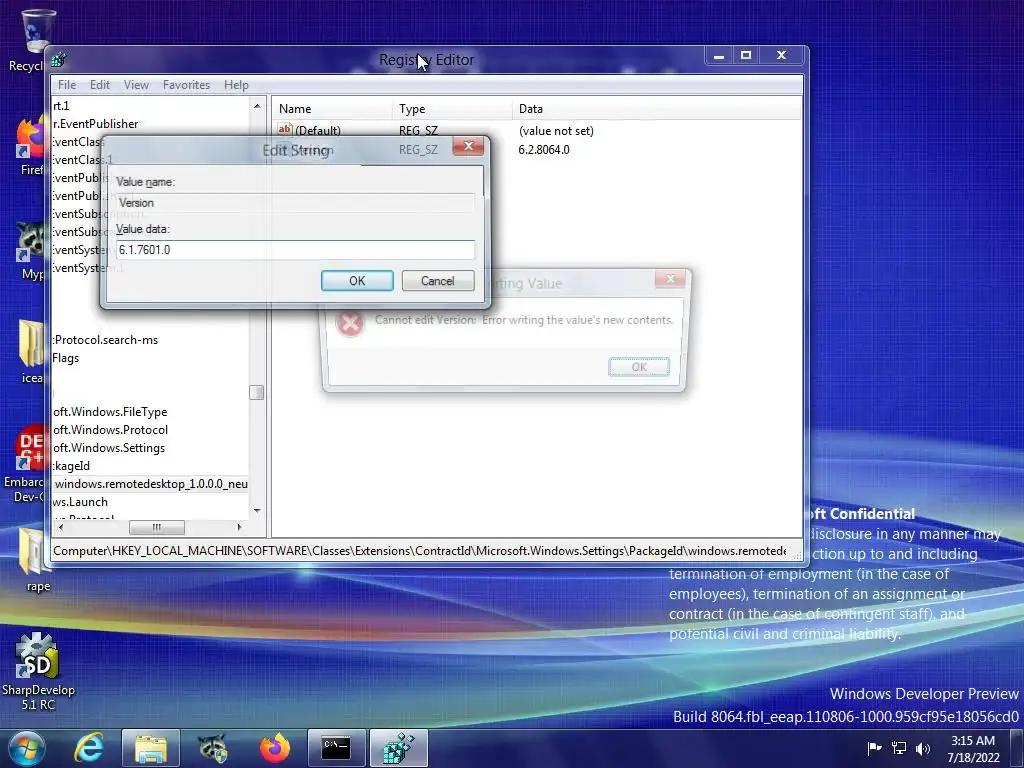Click the tree horizontal scrollbar thumb
This screenshot has height=768, width=1024.
pyautogui.click(x=157, y=527)
